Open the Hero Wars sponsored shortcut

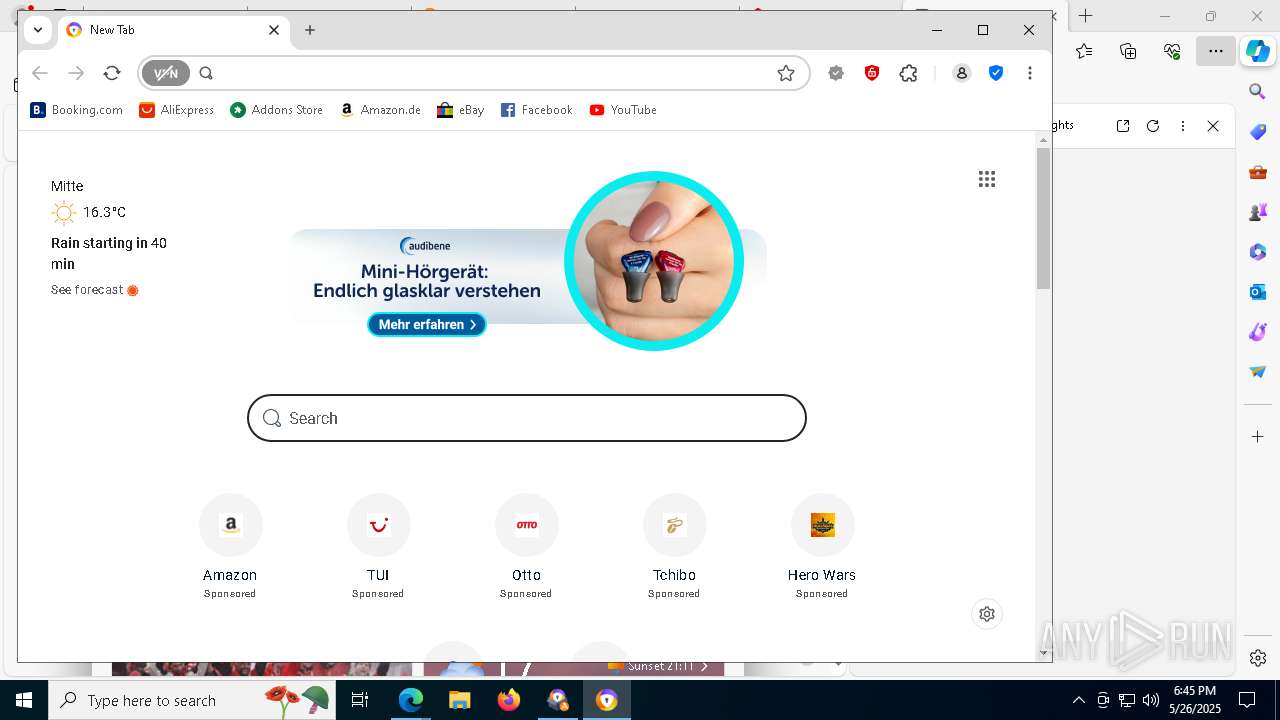coord(822,546)
